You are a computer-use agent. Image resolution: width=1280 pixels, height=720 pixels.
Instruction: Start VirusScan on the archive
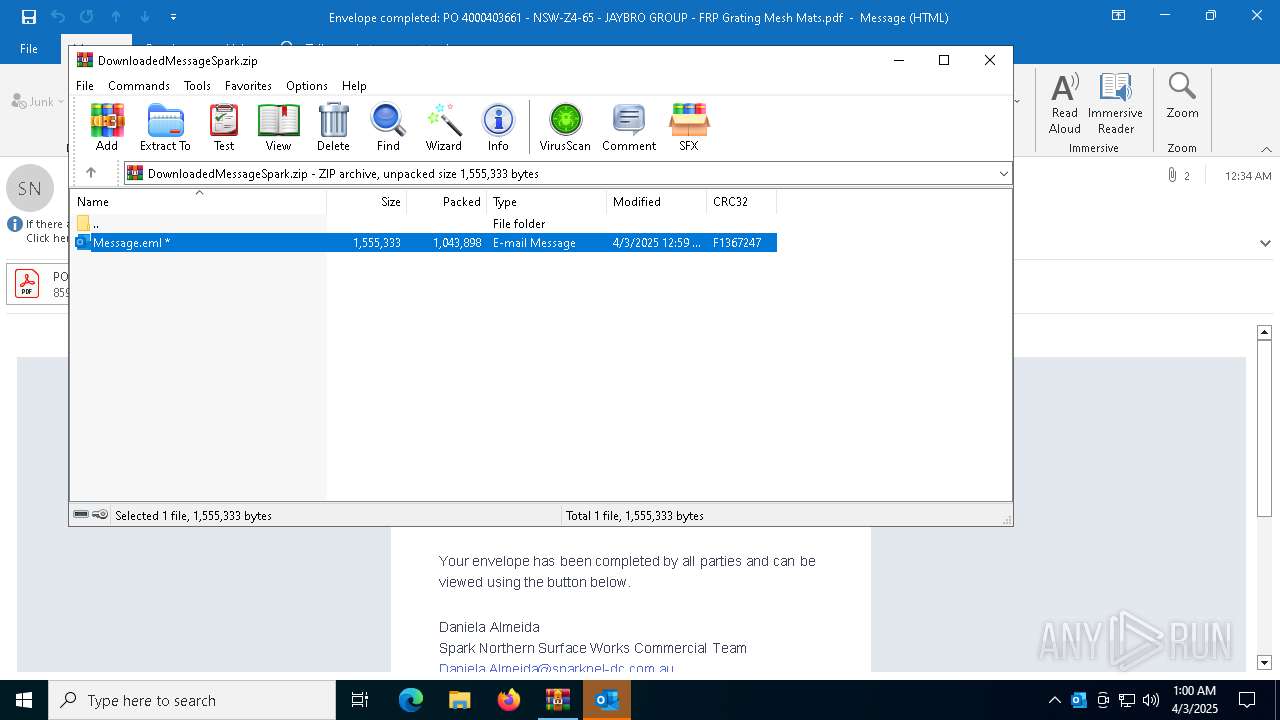(565, 127)
